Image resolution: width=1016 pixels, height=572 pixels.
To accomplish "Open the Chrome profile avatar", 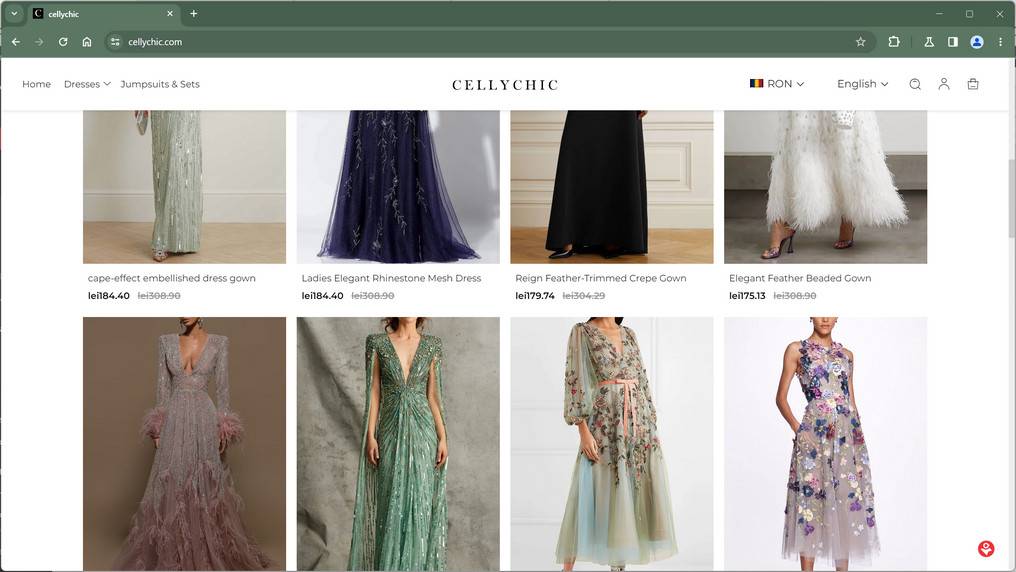I will [x=976, y=41].
